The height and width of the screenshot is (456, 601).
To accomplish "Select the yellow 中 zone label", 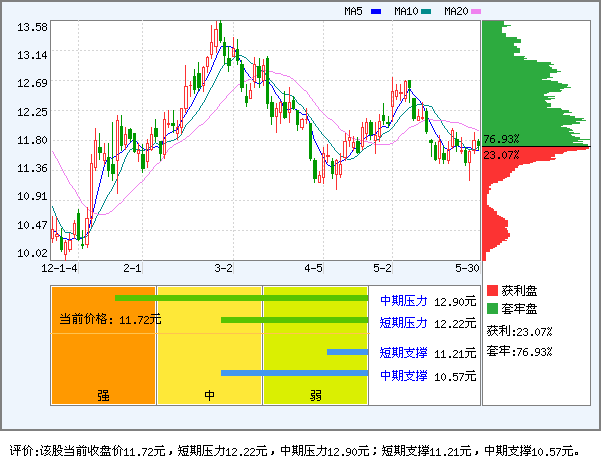I will coord(210,395).
